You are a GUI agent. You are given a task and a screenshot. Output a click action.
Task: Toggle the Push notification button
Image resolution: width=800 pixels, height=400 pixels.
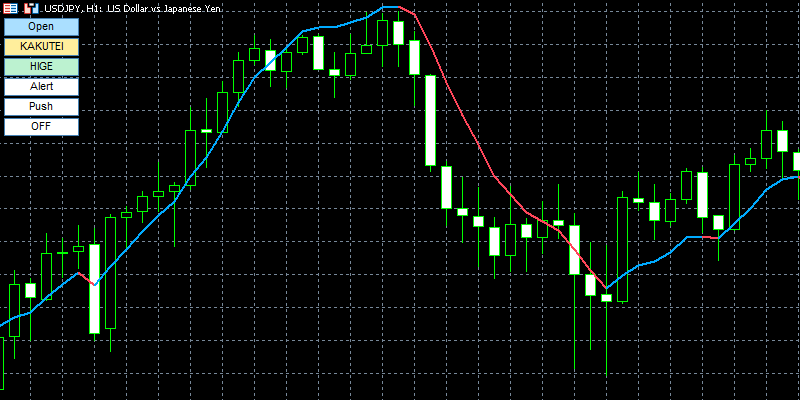point(41,107)
